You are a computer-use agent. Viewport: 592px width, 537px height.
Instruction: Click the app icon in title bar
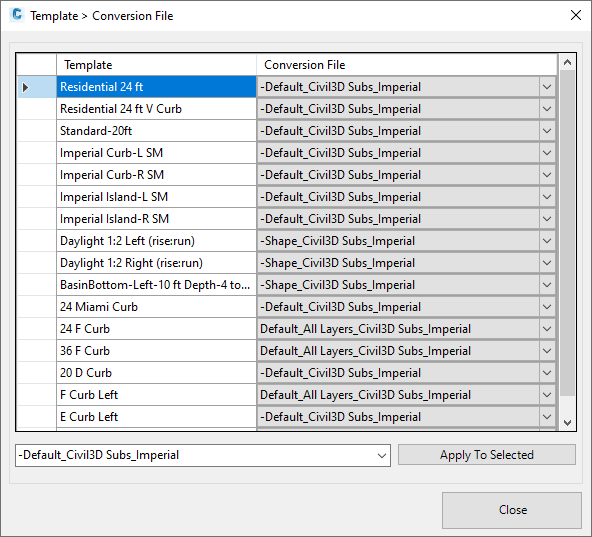coord(17,15)
